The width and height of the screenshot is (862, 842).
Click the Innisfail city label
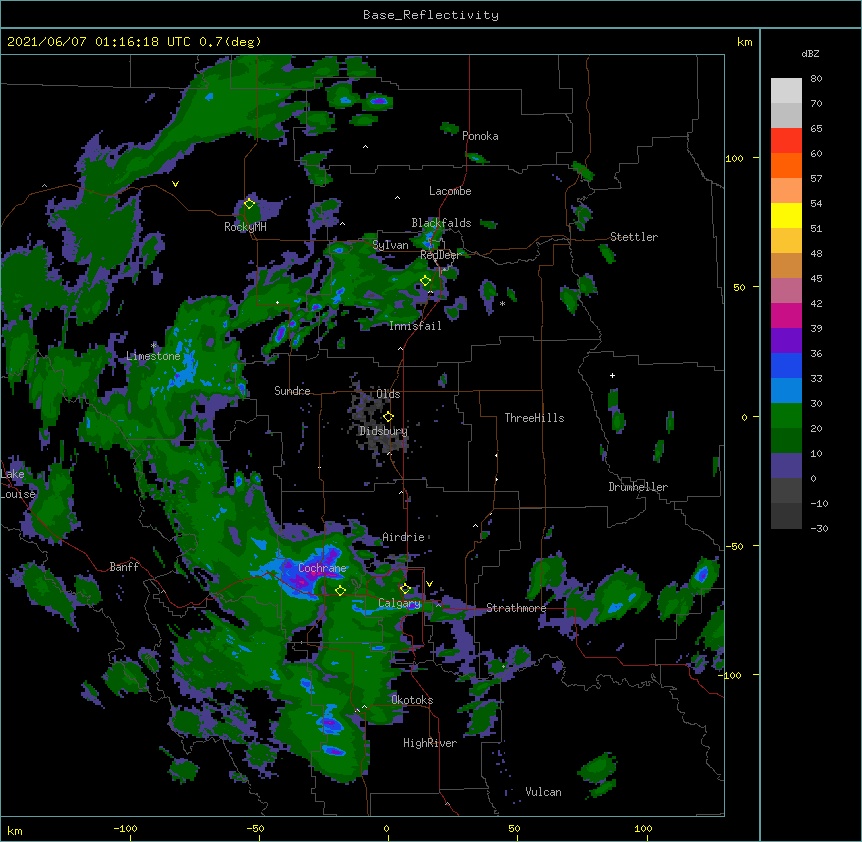click(415, 326)
